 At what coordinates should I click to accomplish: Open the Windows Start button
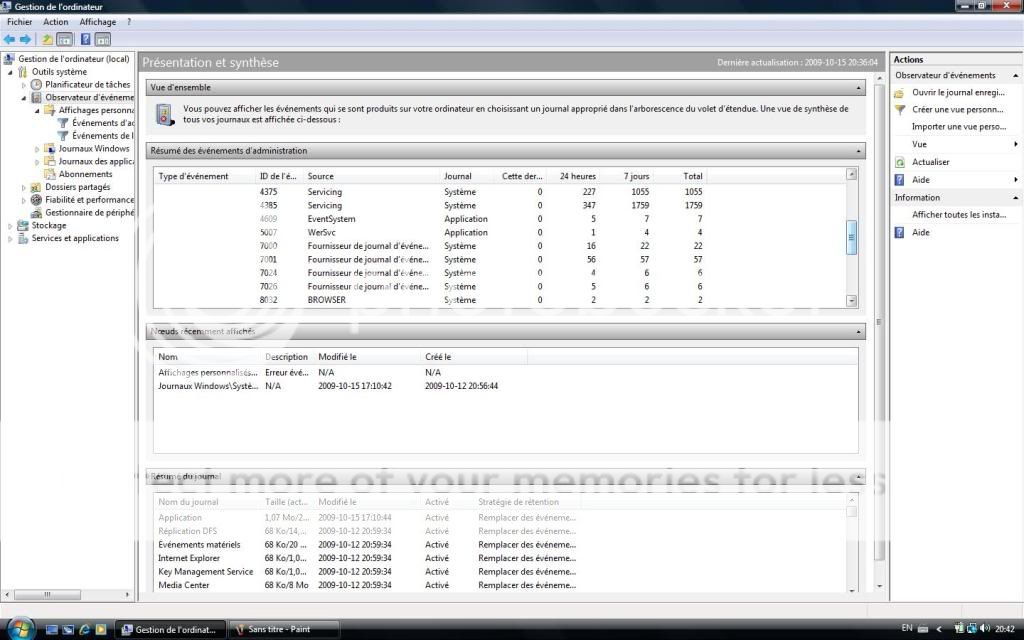click(x=20, y=628)
